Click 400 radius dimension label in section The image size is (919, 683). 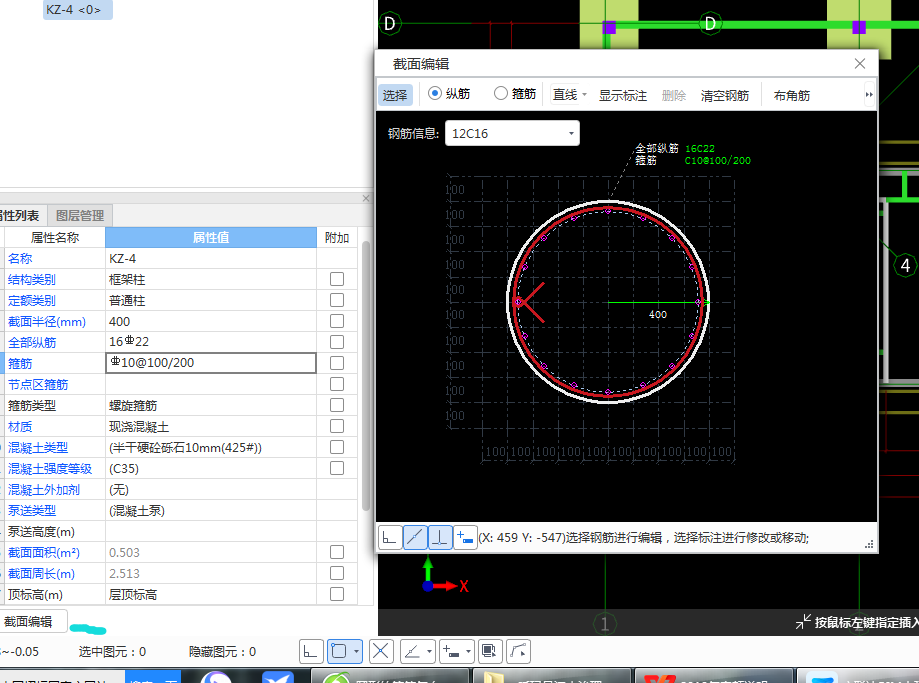tap(658, 315)
